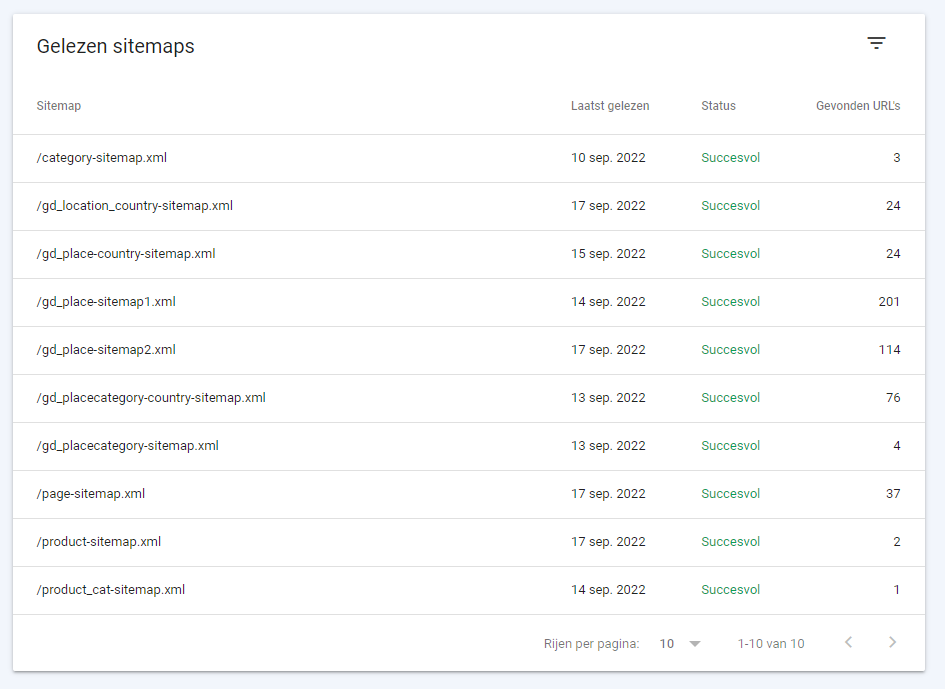The image size is (945, 689).
Task: Open the filter rows icon
Action: point(876,43)
